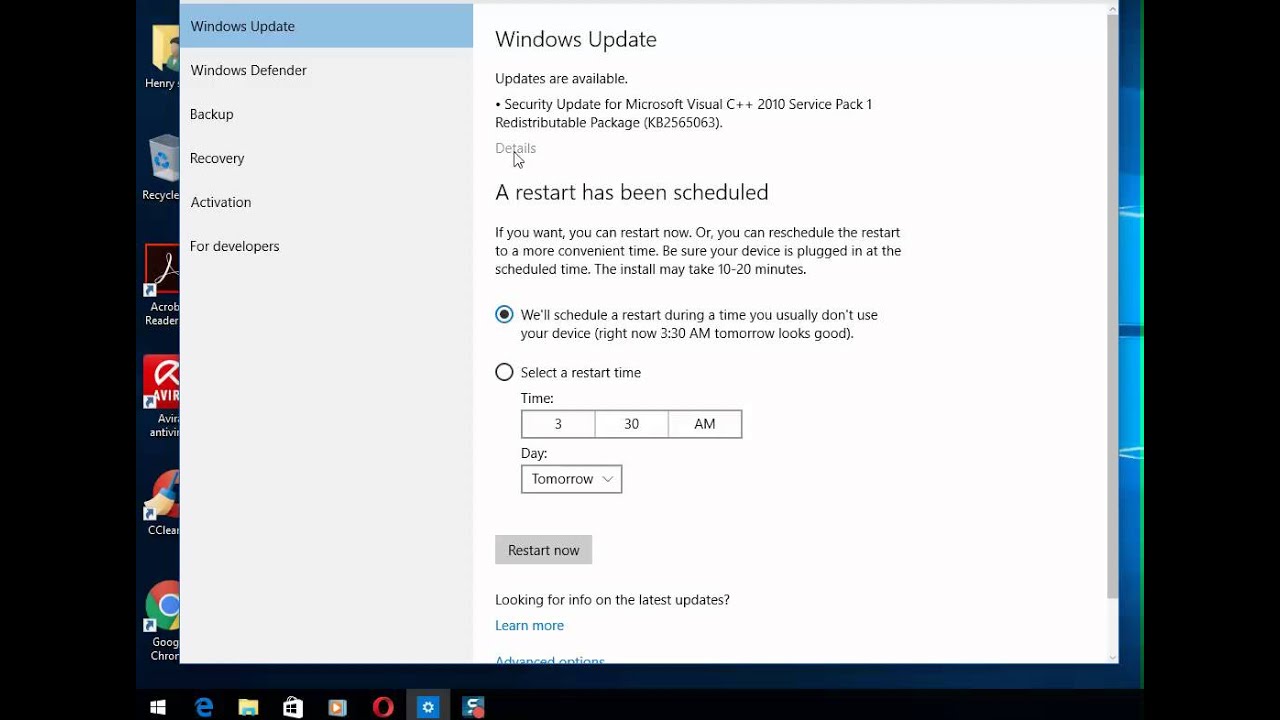The height and width of the screenshot is (720, 1280).
Task: Open the Backup settings section
Action: [326, 114]
